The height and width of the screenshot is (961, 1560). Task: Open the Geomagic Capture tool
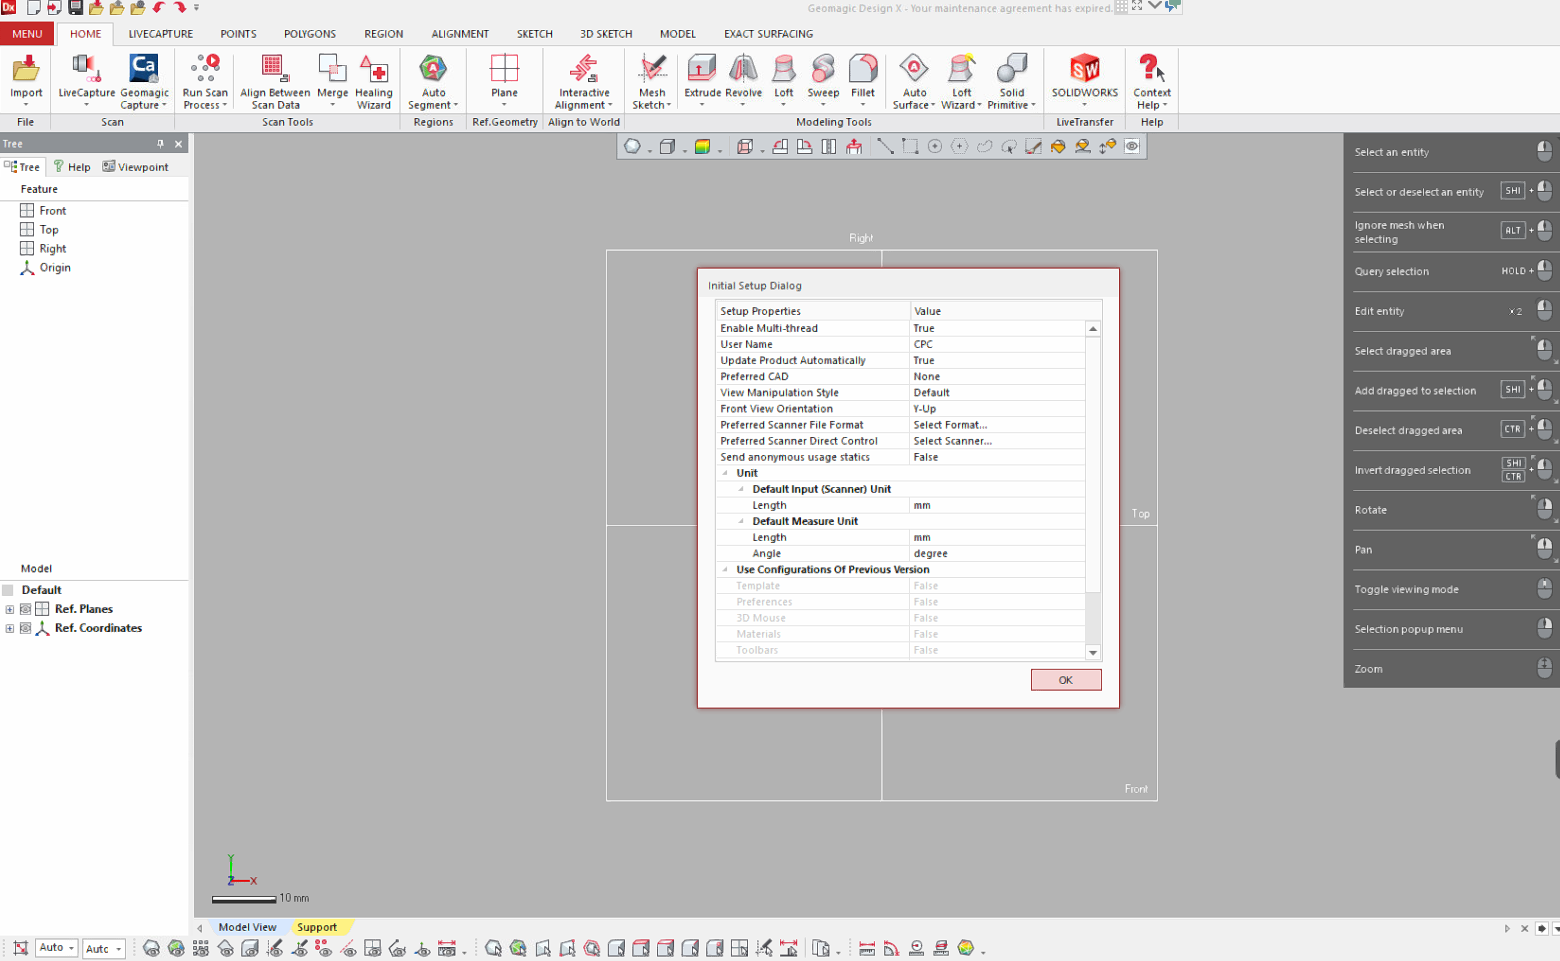tap(144, 81)
